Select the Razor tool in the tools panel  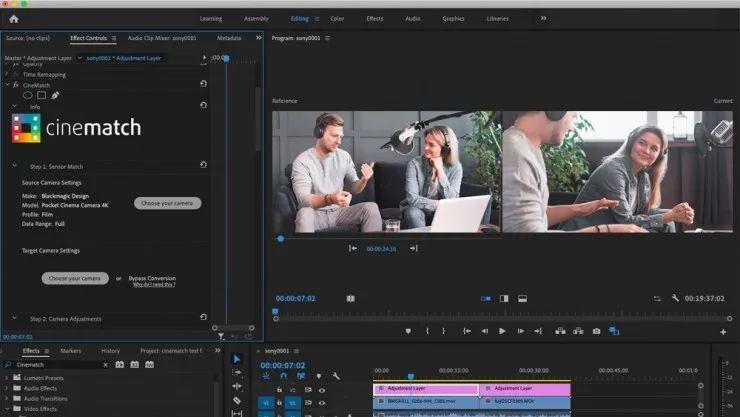click(237, 400)
